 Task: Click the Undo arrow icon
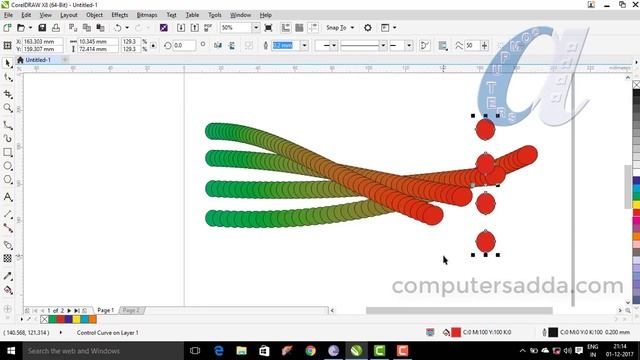point(118,28)
